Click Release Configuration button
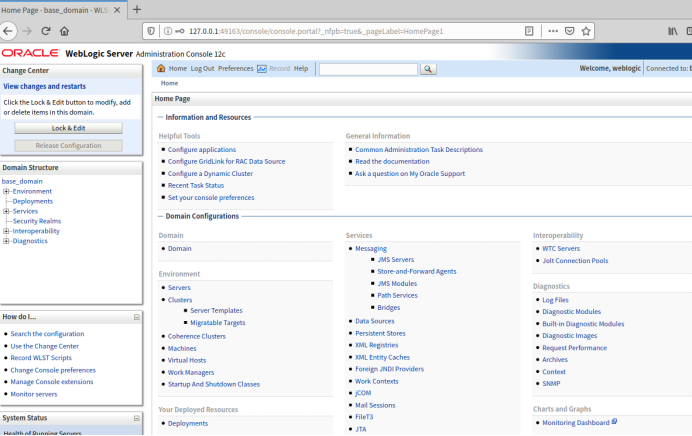 click(68, 146)
